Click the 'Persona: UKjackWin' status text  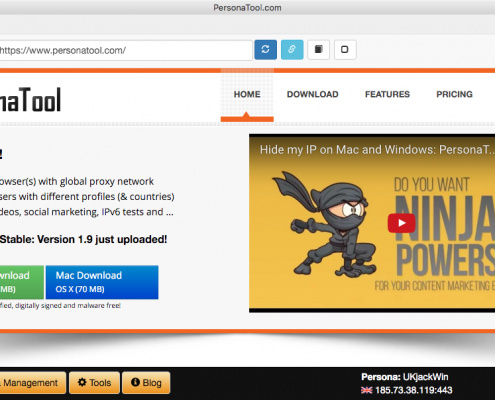point(405,377)
